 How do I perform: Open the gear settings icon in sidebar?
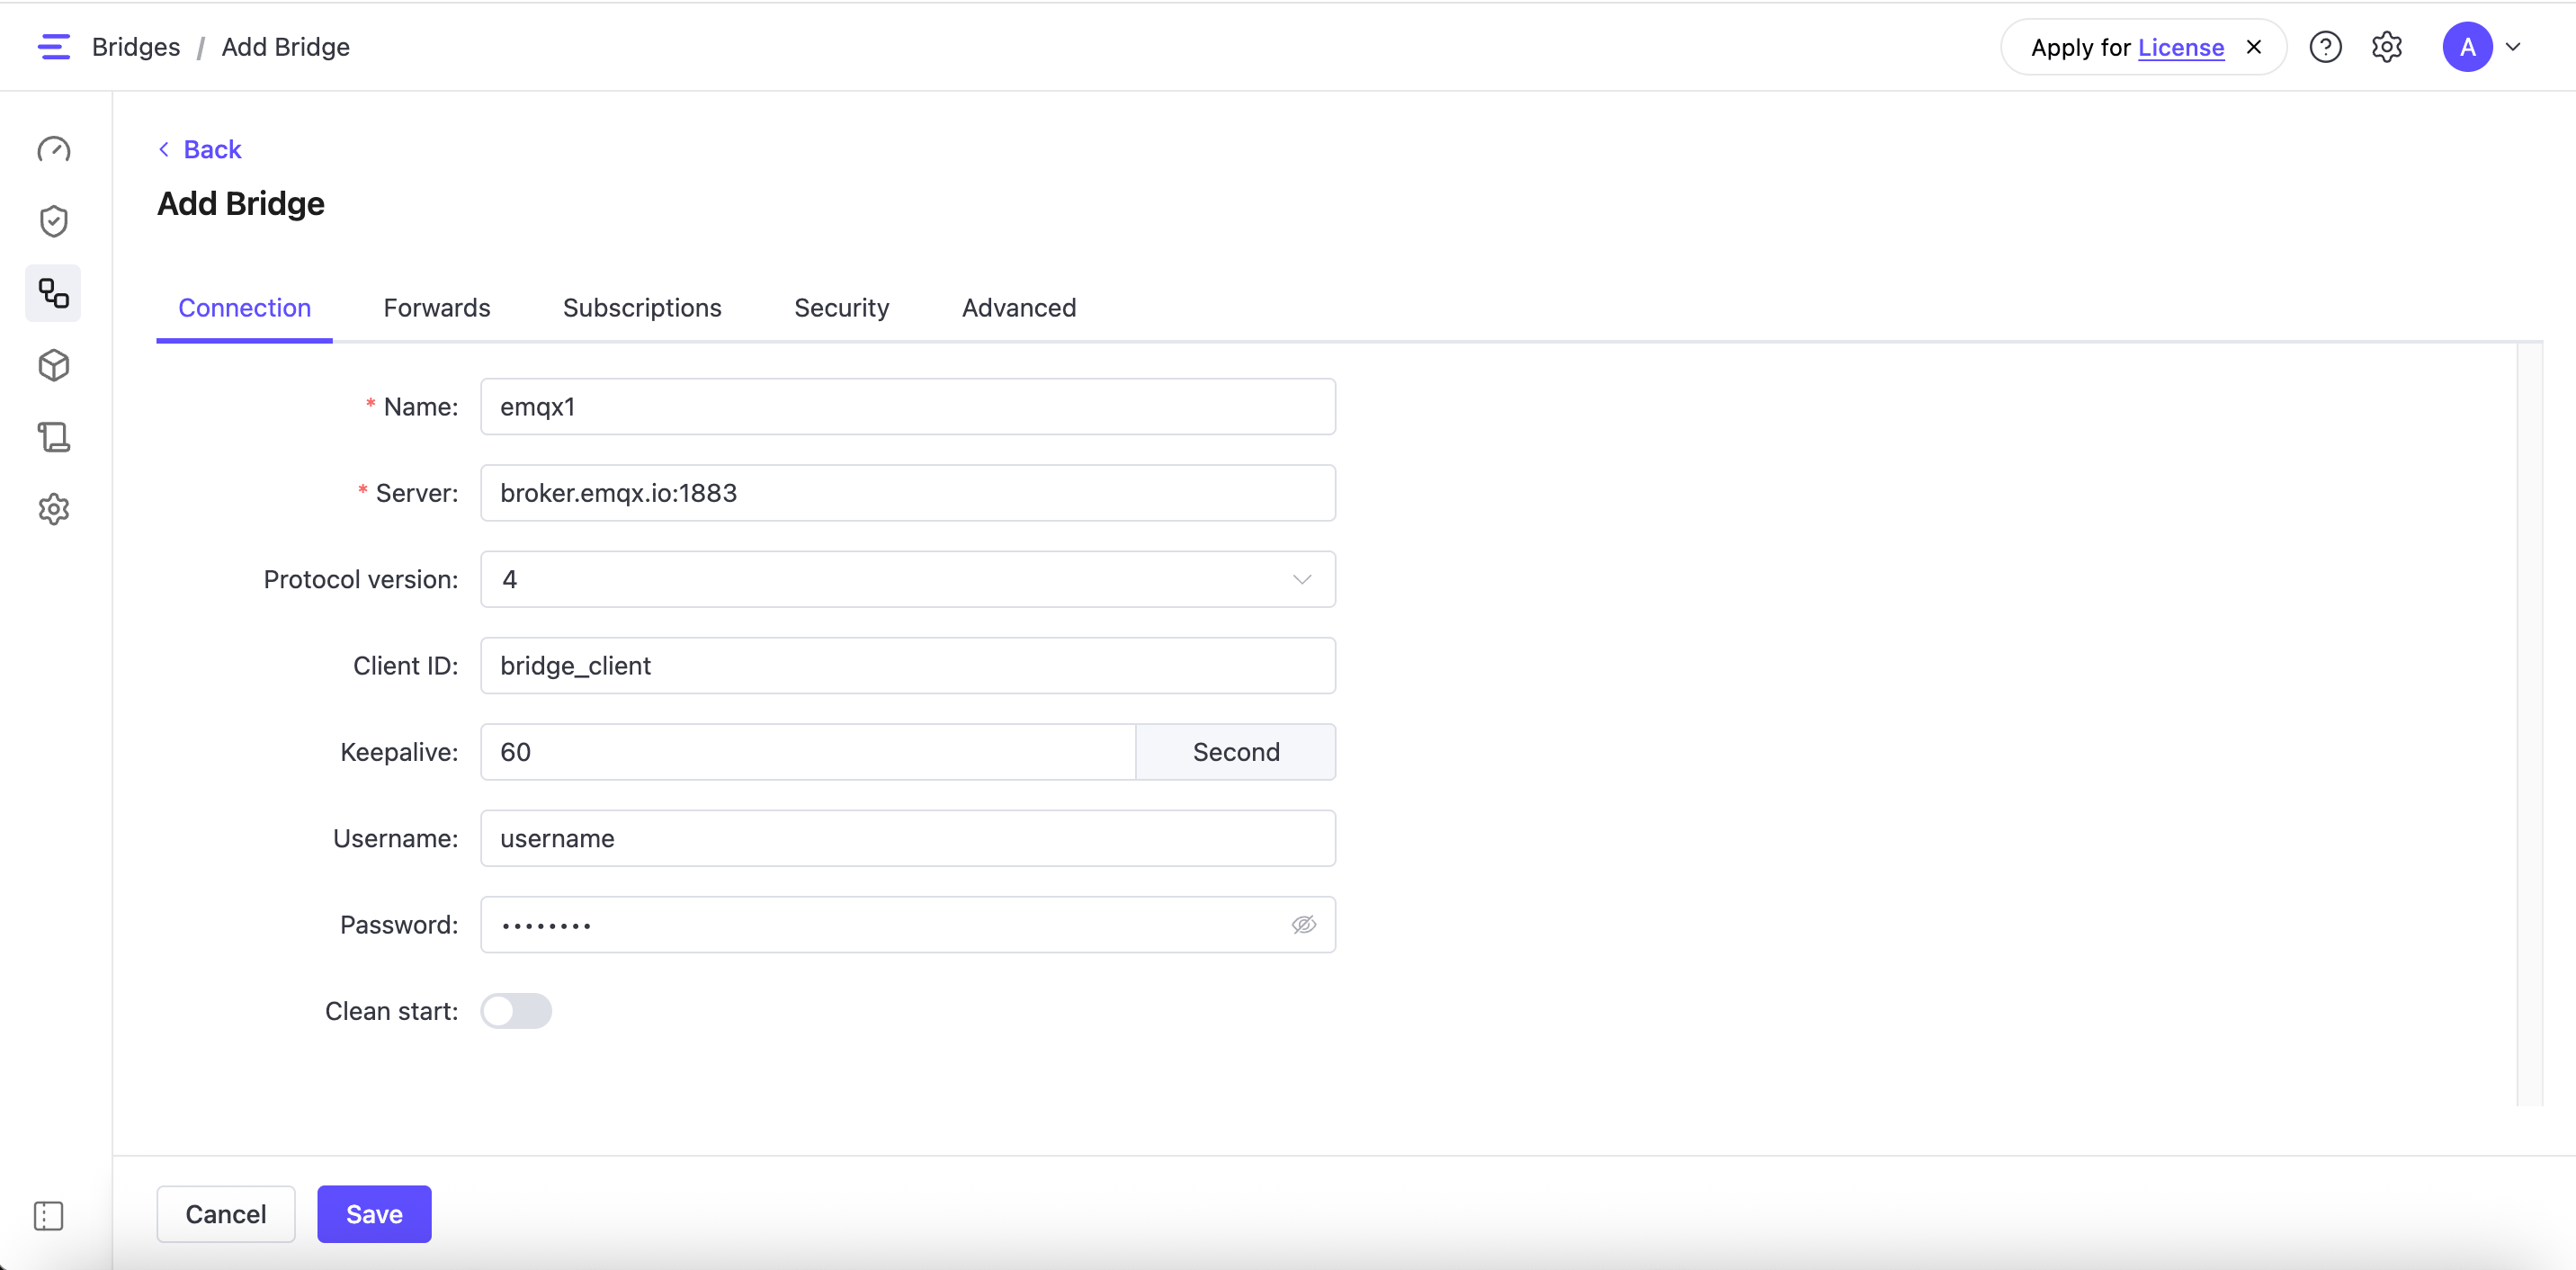tap(53, 509)
